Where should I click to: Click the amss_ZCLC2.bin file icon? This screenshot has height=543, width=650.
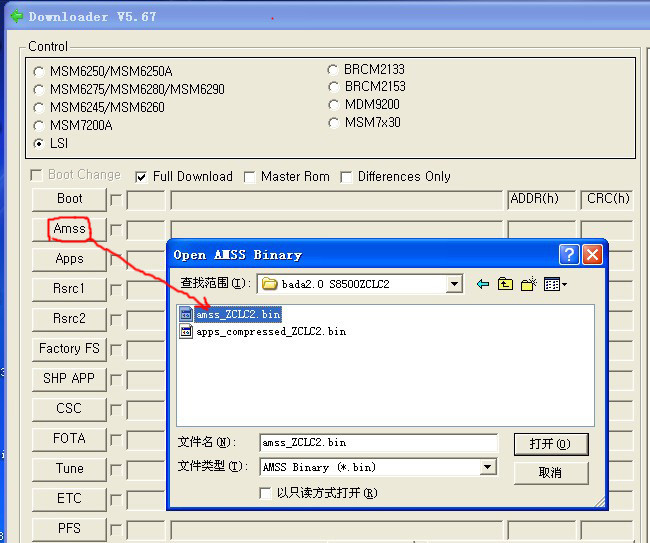pyautogui.click(x=186, y=315)
